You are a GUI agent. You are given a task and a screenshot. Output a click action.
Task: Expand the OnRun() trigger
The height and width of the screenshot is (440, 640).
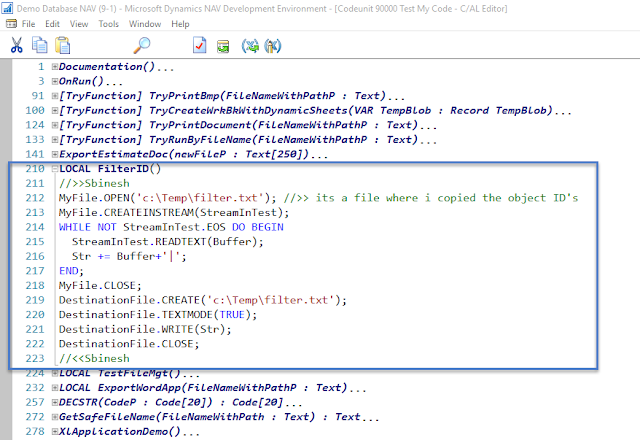click(55, 82)
